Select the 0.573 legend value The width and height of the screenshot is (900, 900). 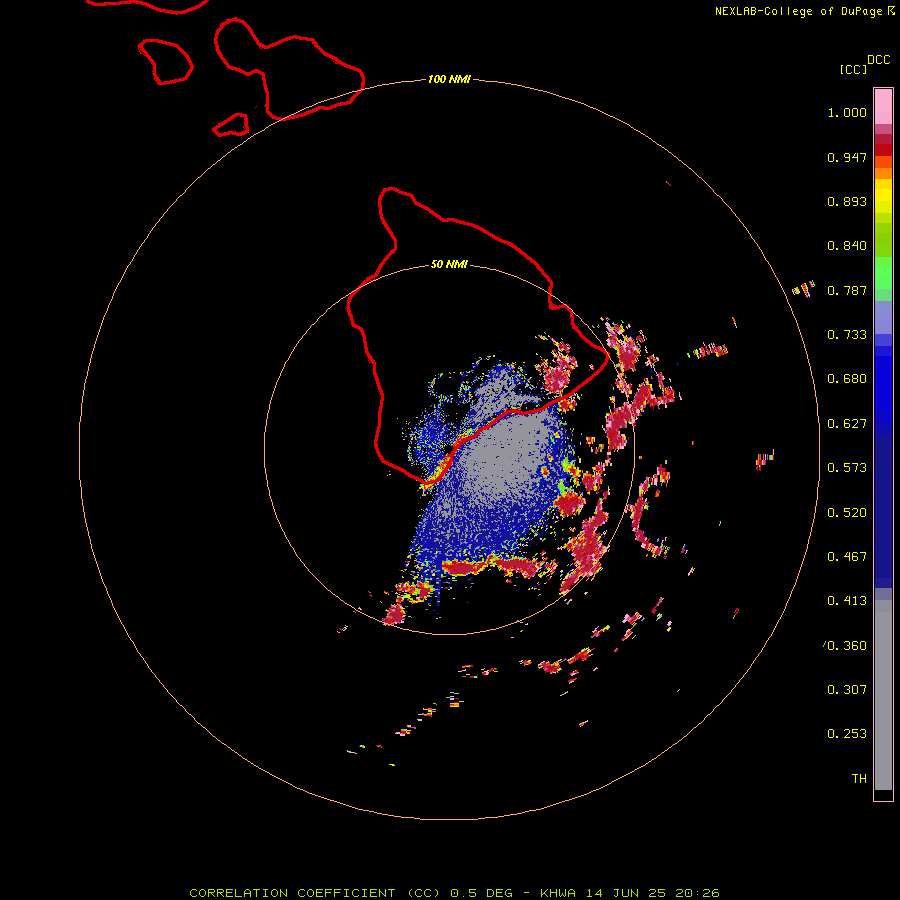coord(847,468)
